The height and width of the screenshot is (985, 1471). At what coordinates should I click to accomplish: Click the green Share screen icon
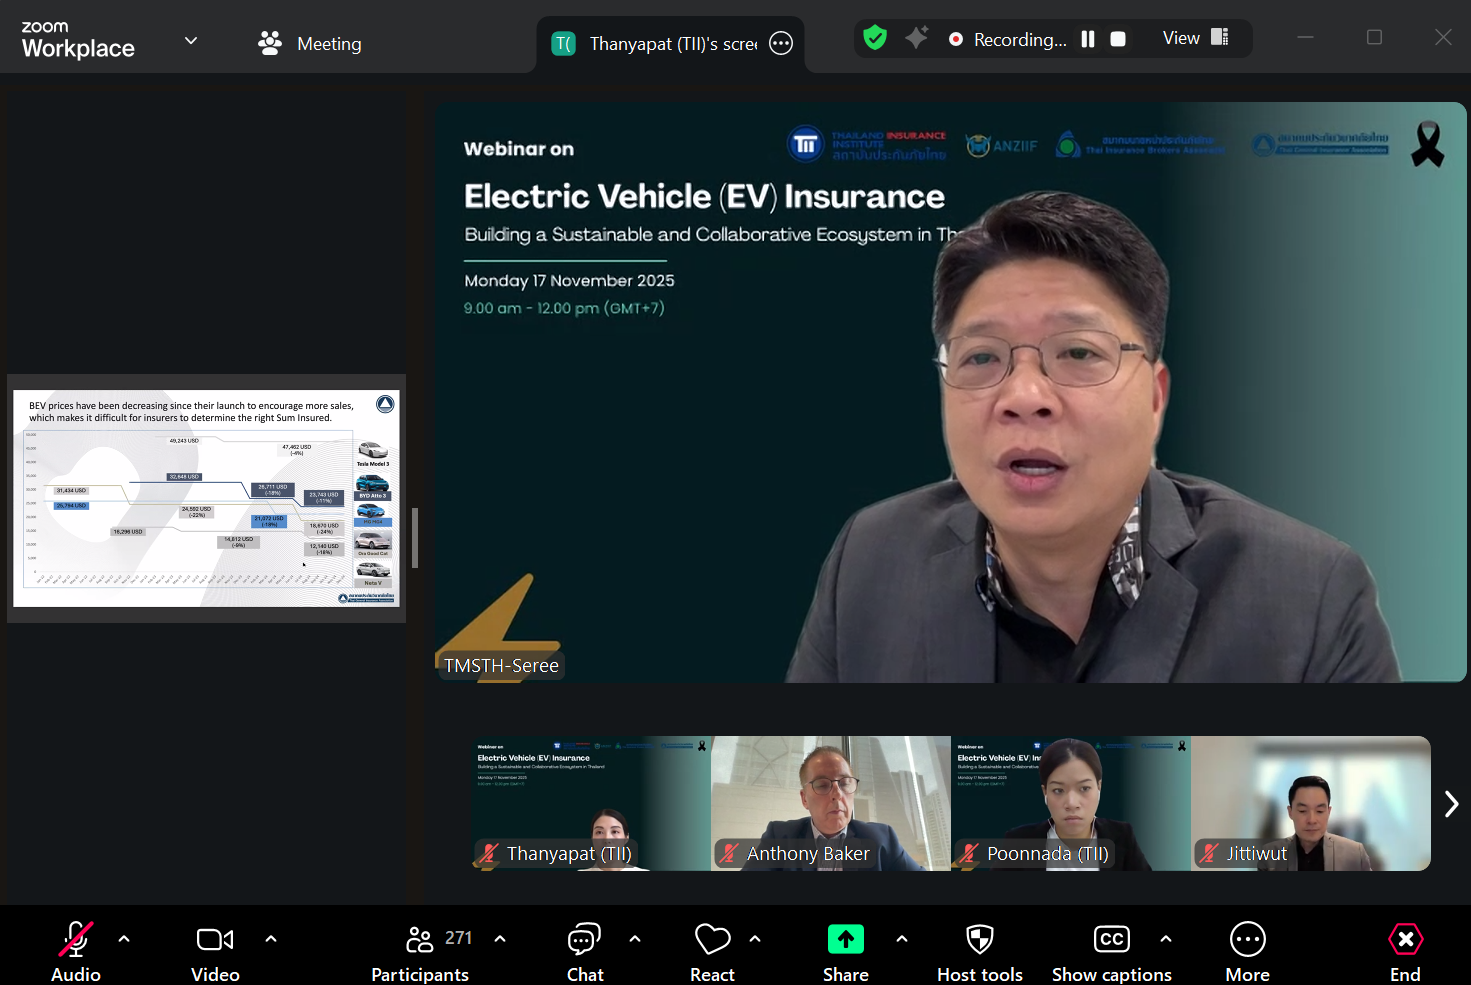point(845,940)
